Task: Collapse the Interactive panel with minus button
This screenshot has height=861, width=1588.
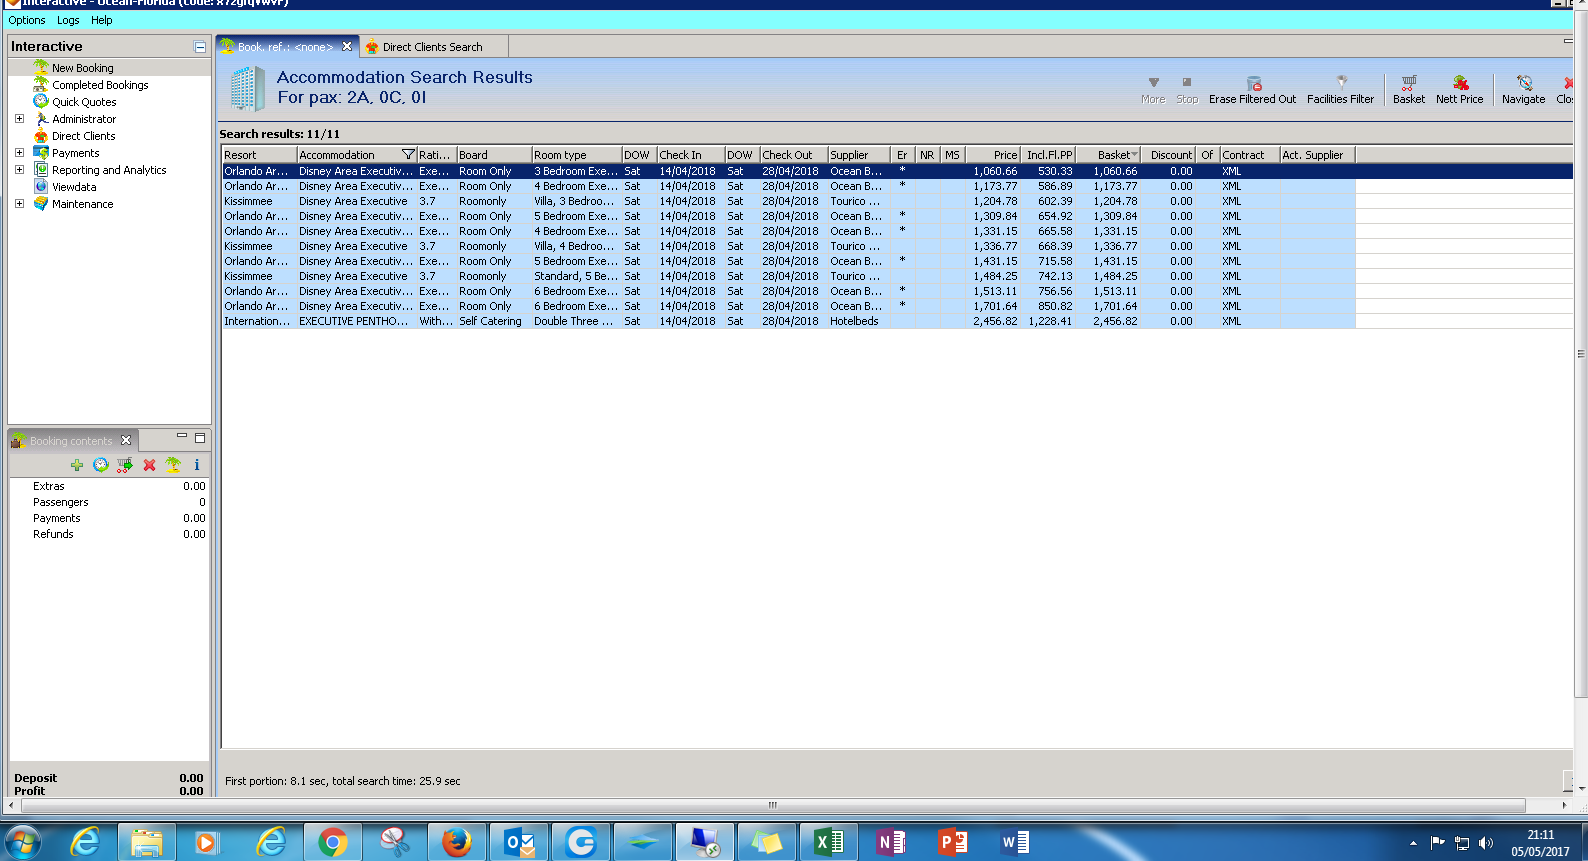Action: click(200, 47)
